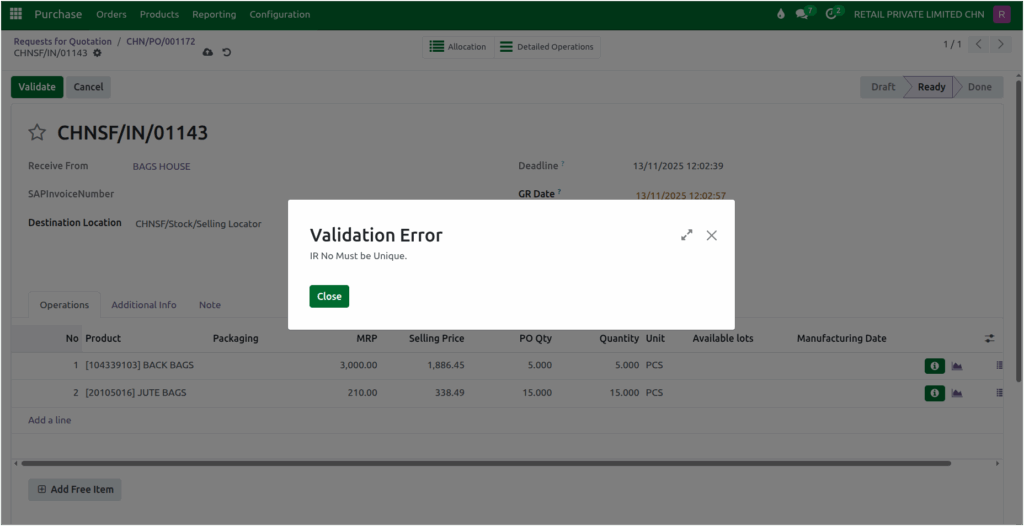Select the Ready status stage

coord(931,87)
